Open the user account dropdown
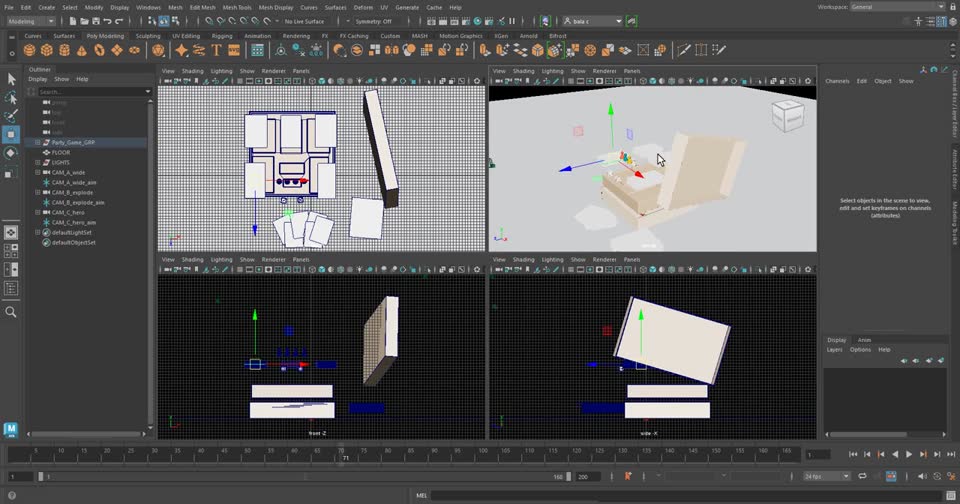This screenshot has height=504, width=960. click(x=593, y=21)
